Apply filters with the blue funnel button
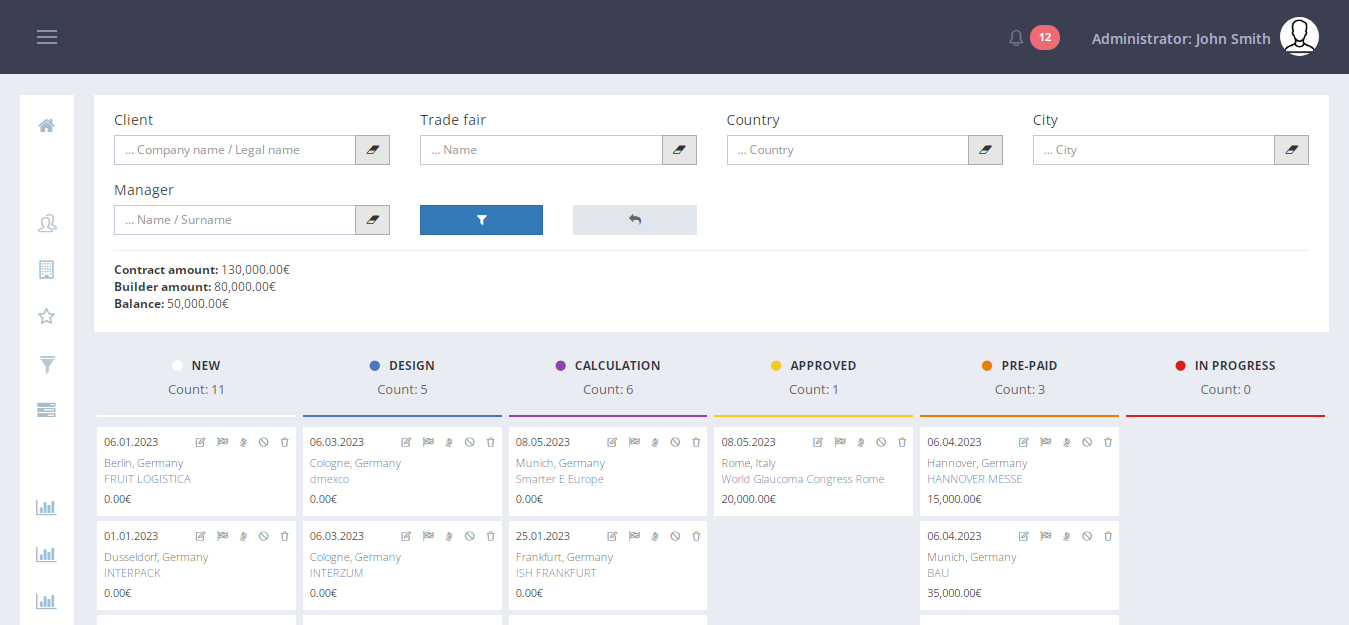This screenshot has height=625, width=1349. 481,220
